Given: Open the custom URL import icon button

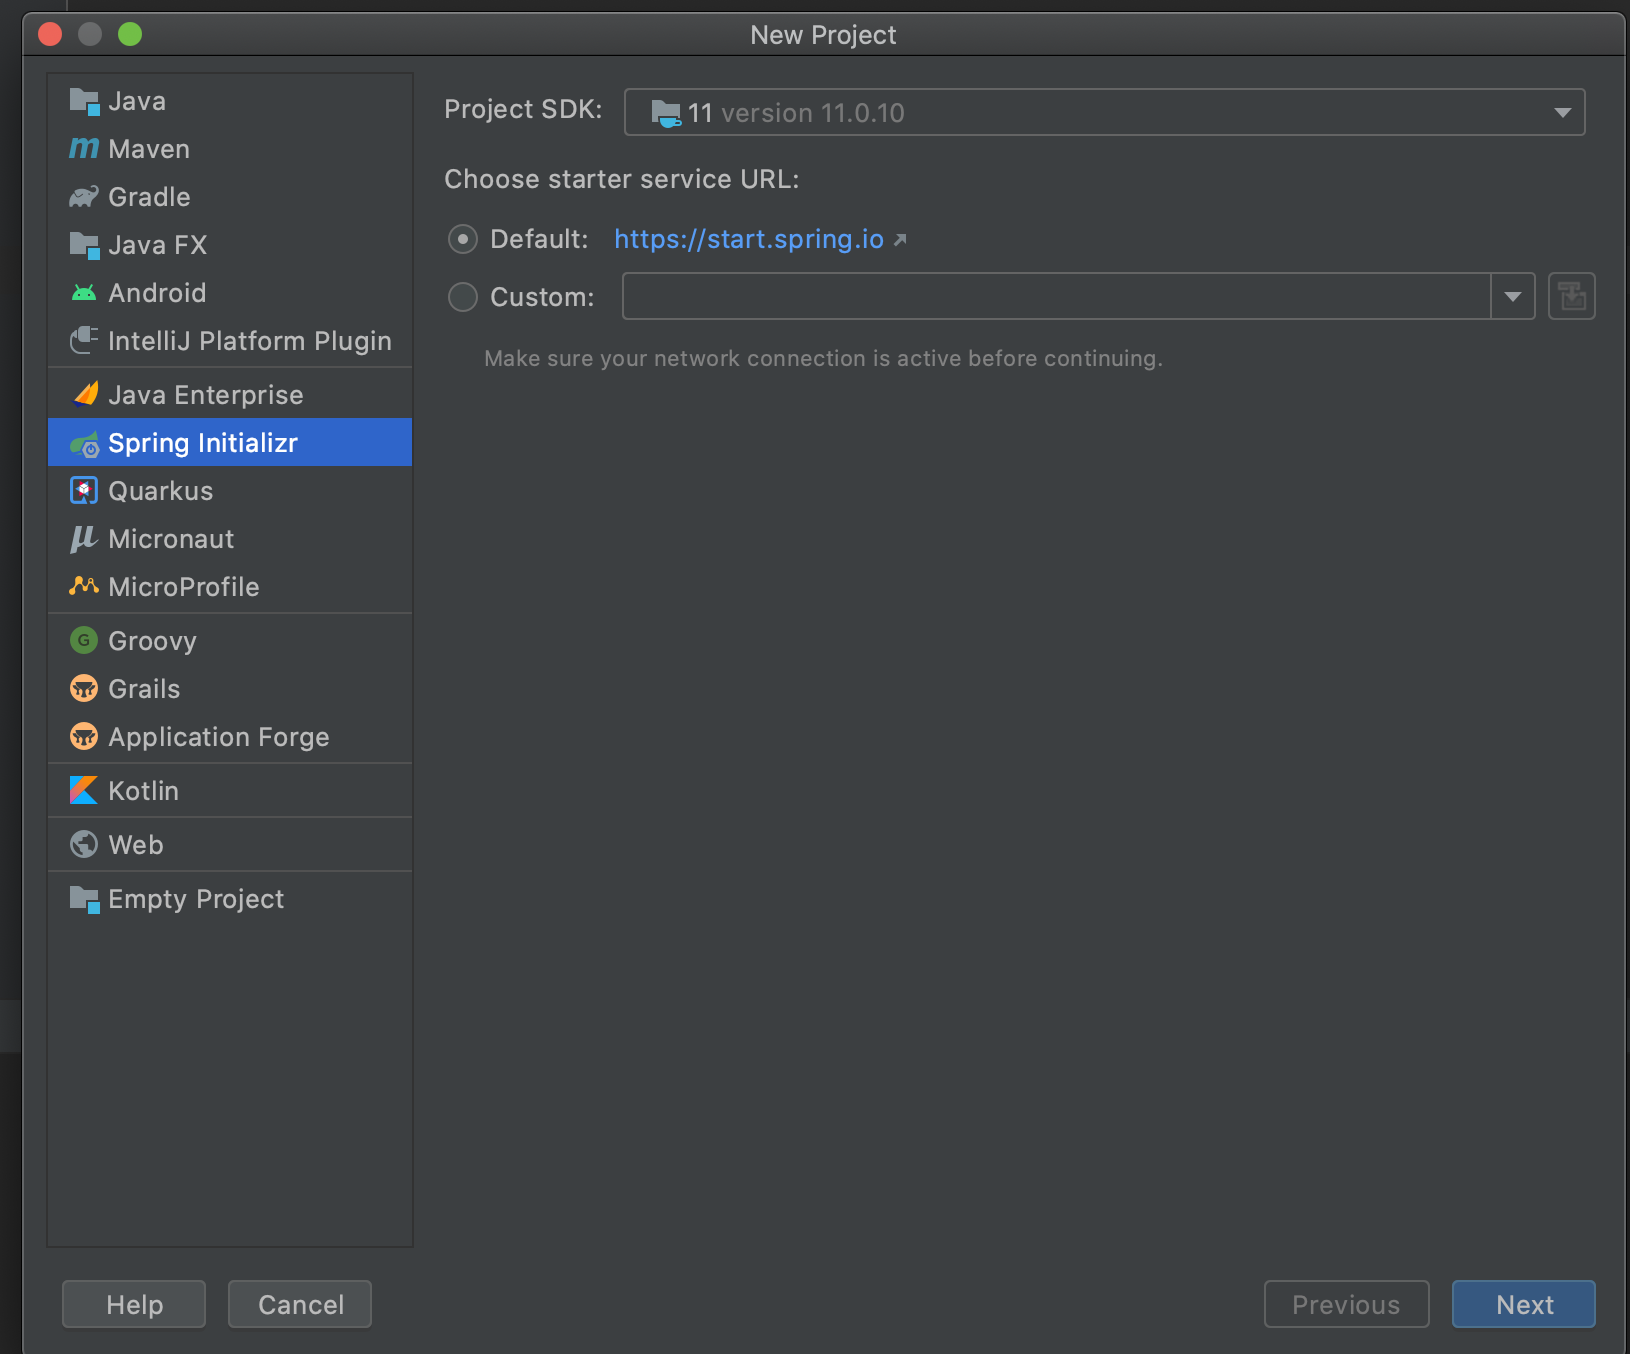Looking at the screenshot, I should (x=1572, y=296).
